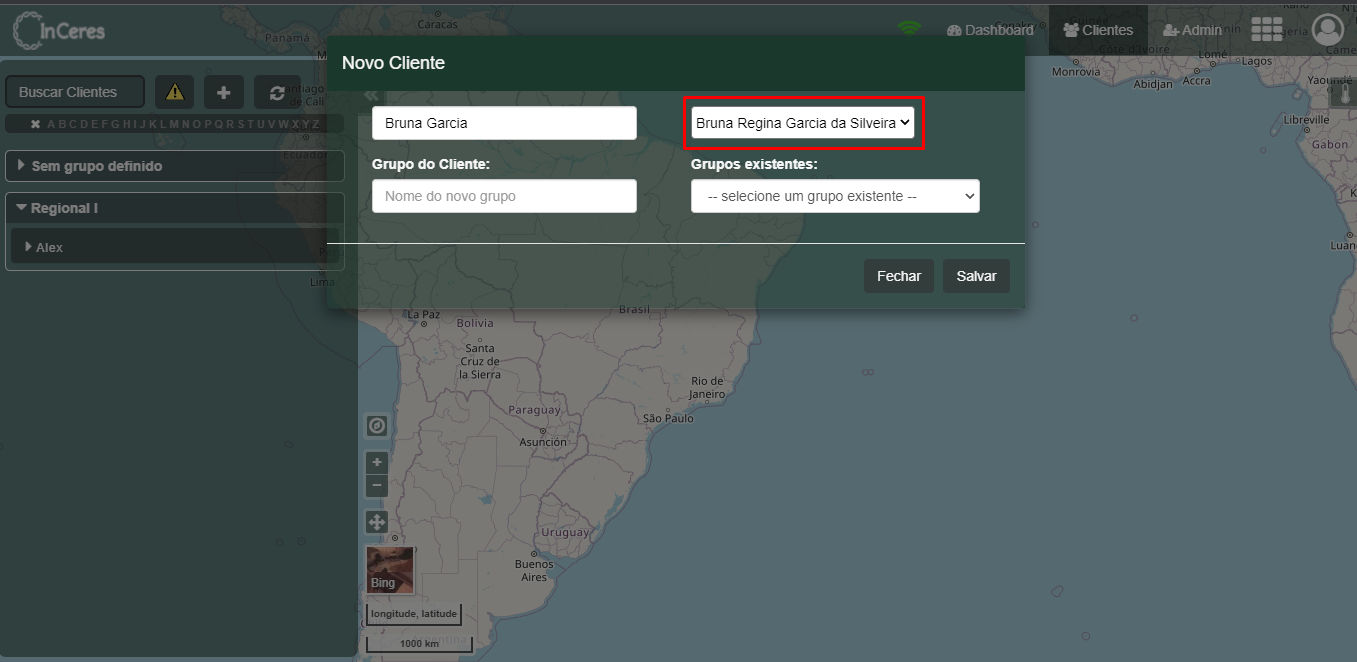Zoom out on the map

click(x=377, y=486)
